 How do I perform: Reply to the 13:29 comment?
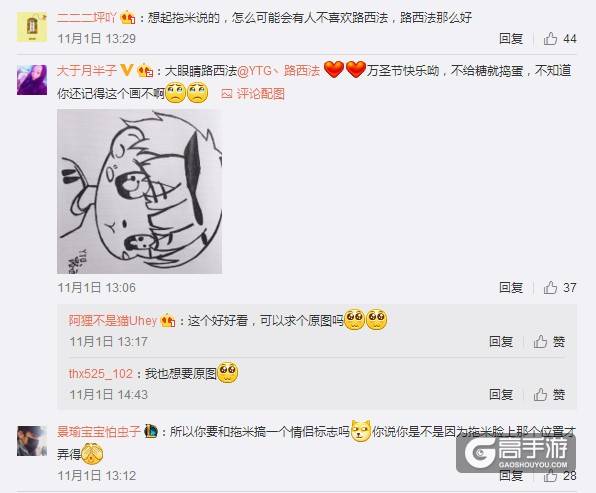(511, 39)
